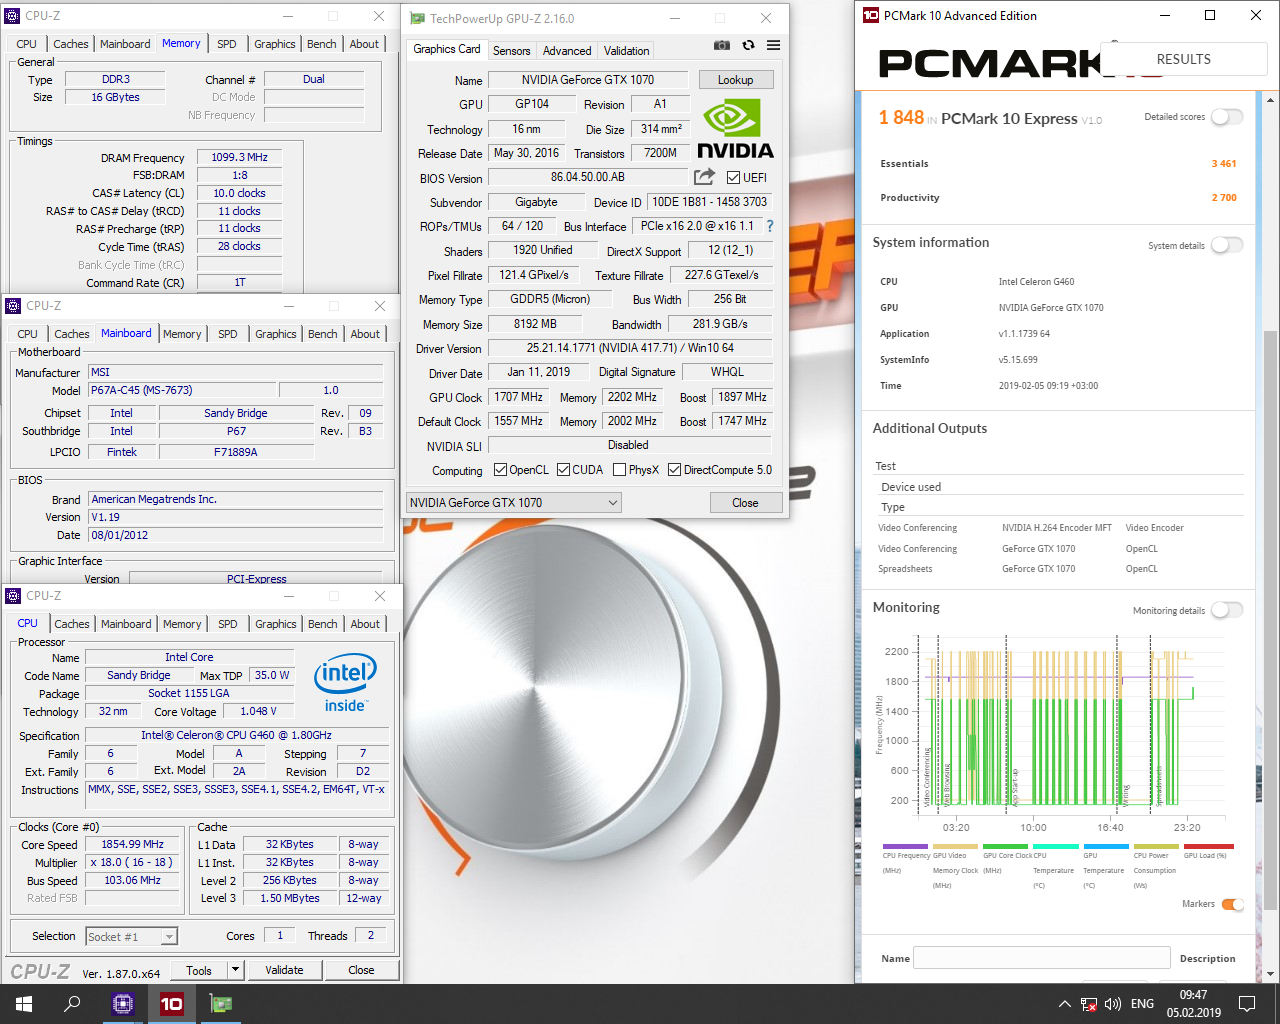Switch to Advanced tab in GPU-Z

[x=567, y=51]
